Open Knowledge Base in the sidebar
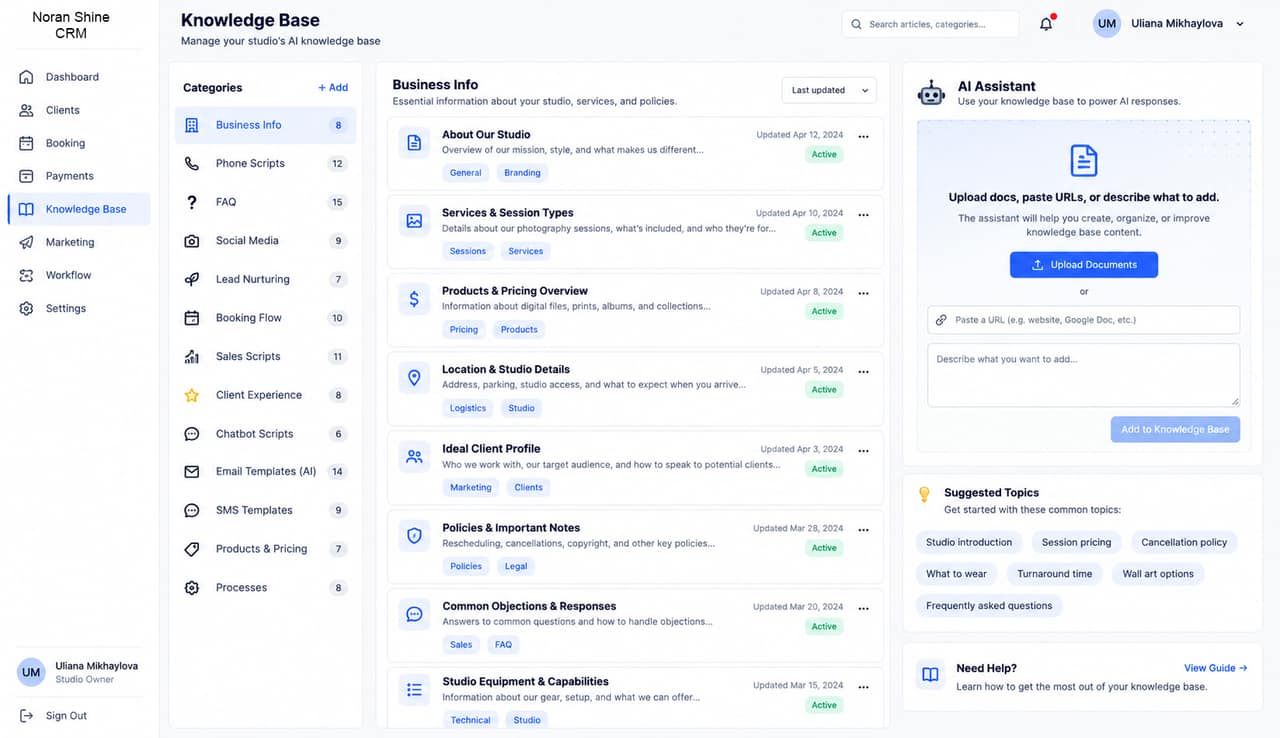 click(79, 209)
